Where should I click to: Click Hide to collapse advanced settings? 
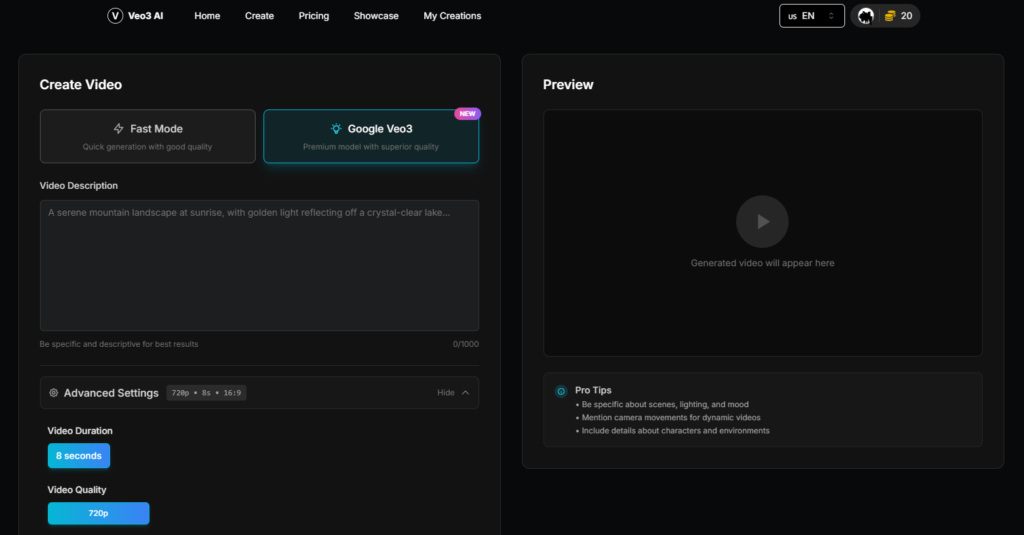tap(446, 393)
